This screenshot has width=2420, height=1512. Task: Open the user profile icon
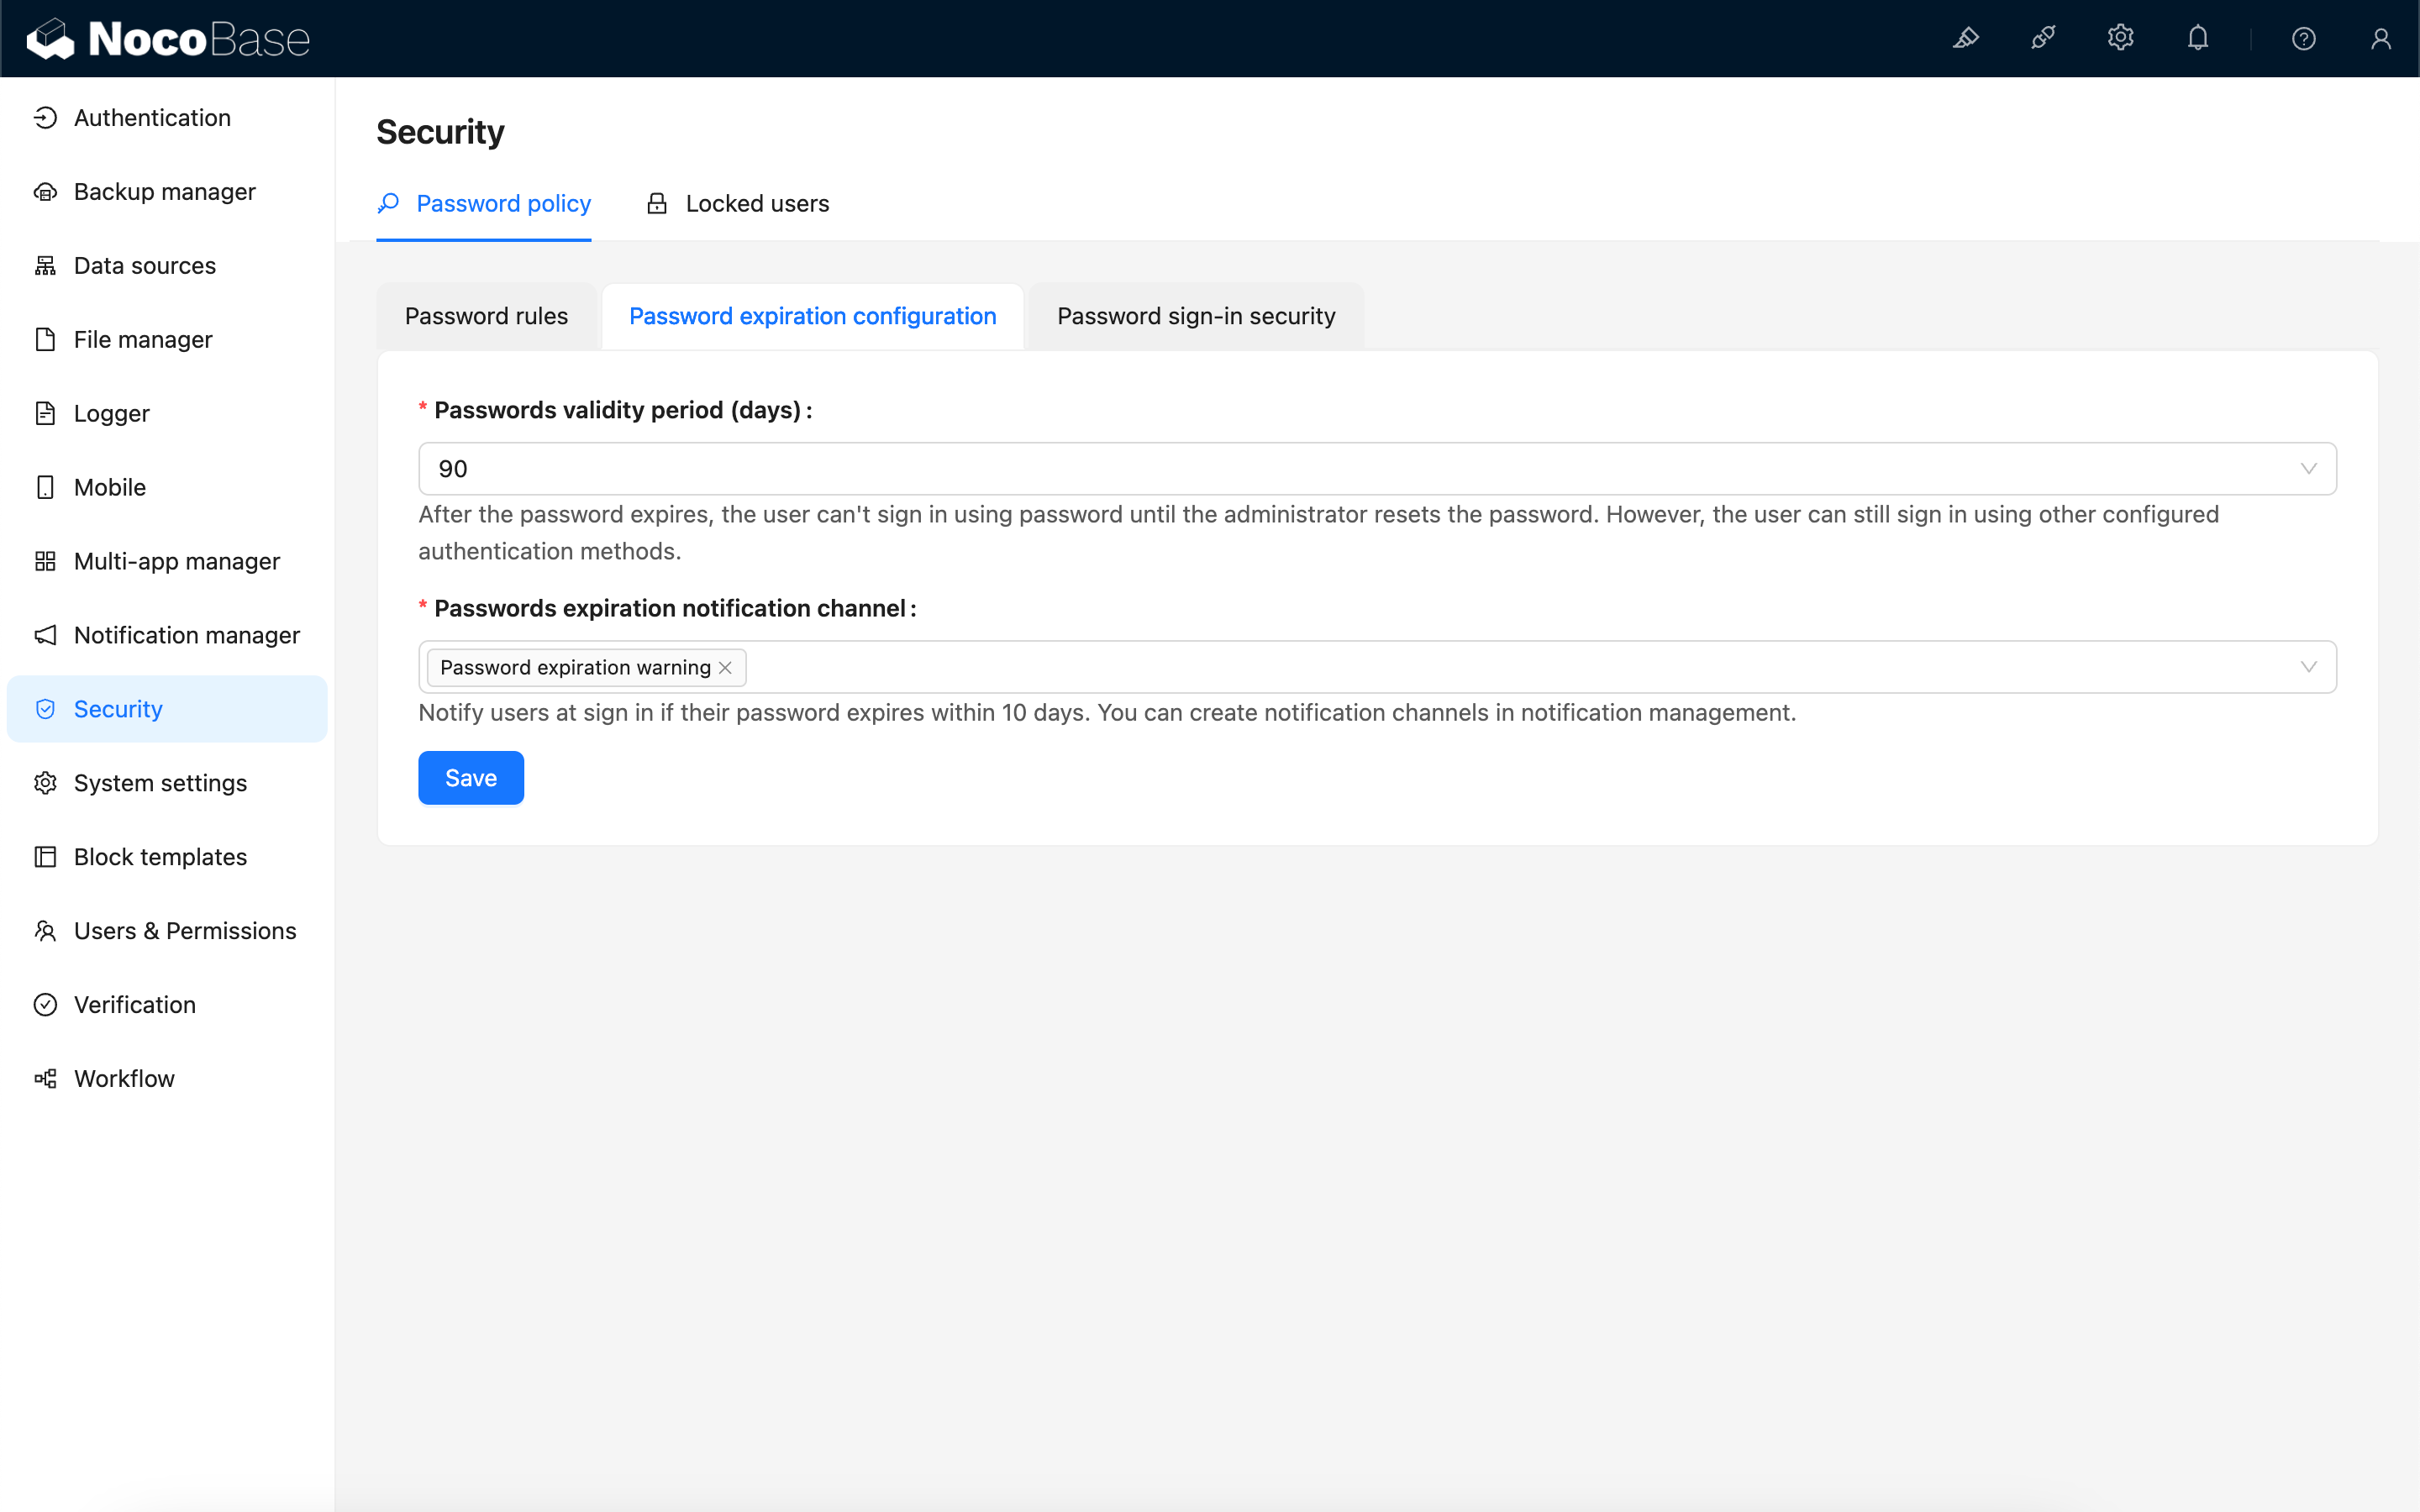(x=2380, y=38)
